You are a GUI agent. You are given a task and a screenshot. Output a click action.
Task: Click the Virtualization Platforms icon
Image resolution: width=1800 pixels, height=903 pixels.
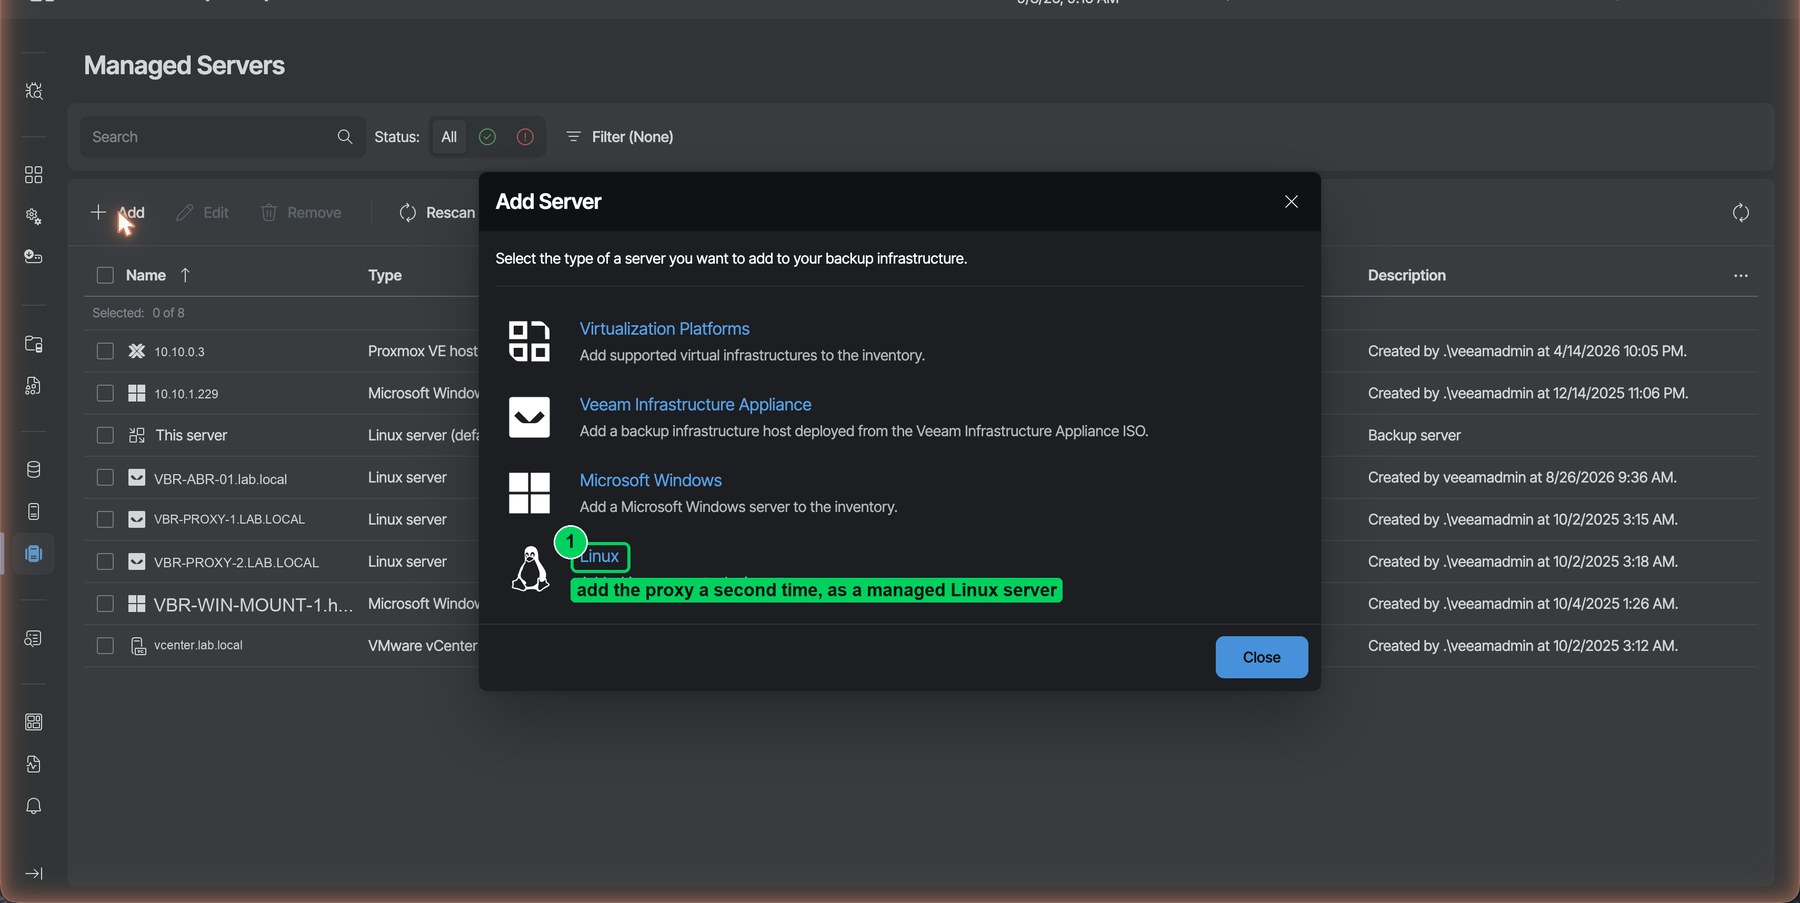[529, 341]
